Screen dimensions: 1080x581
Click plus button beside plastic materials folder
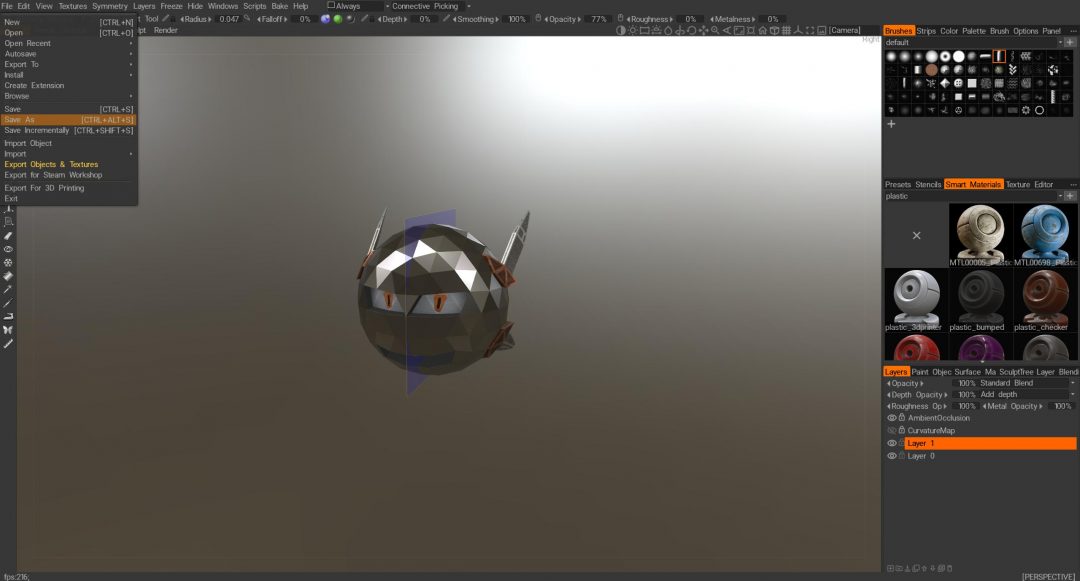[x=1070, y=196]
